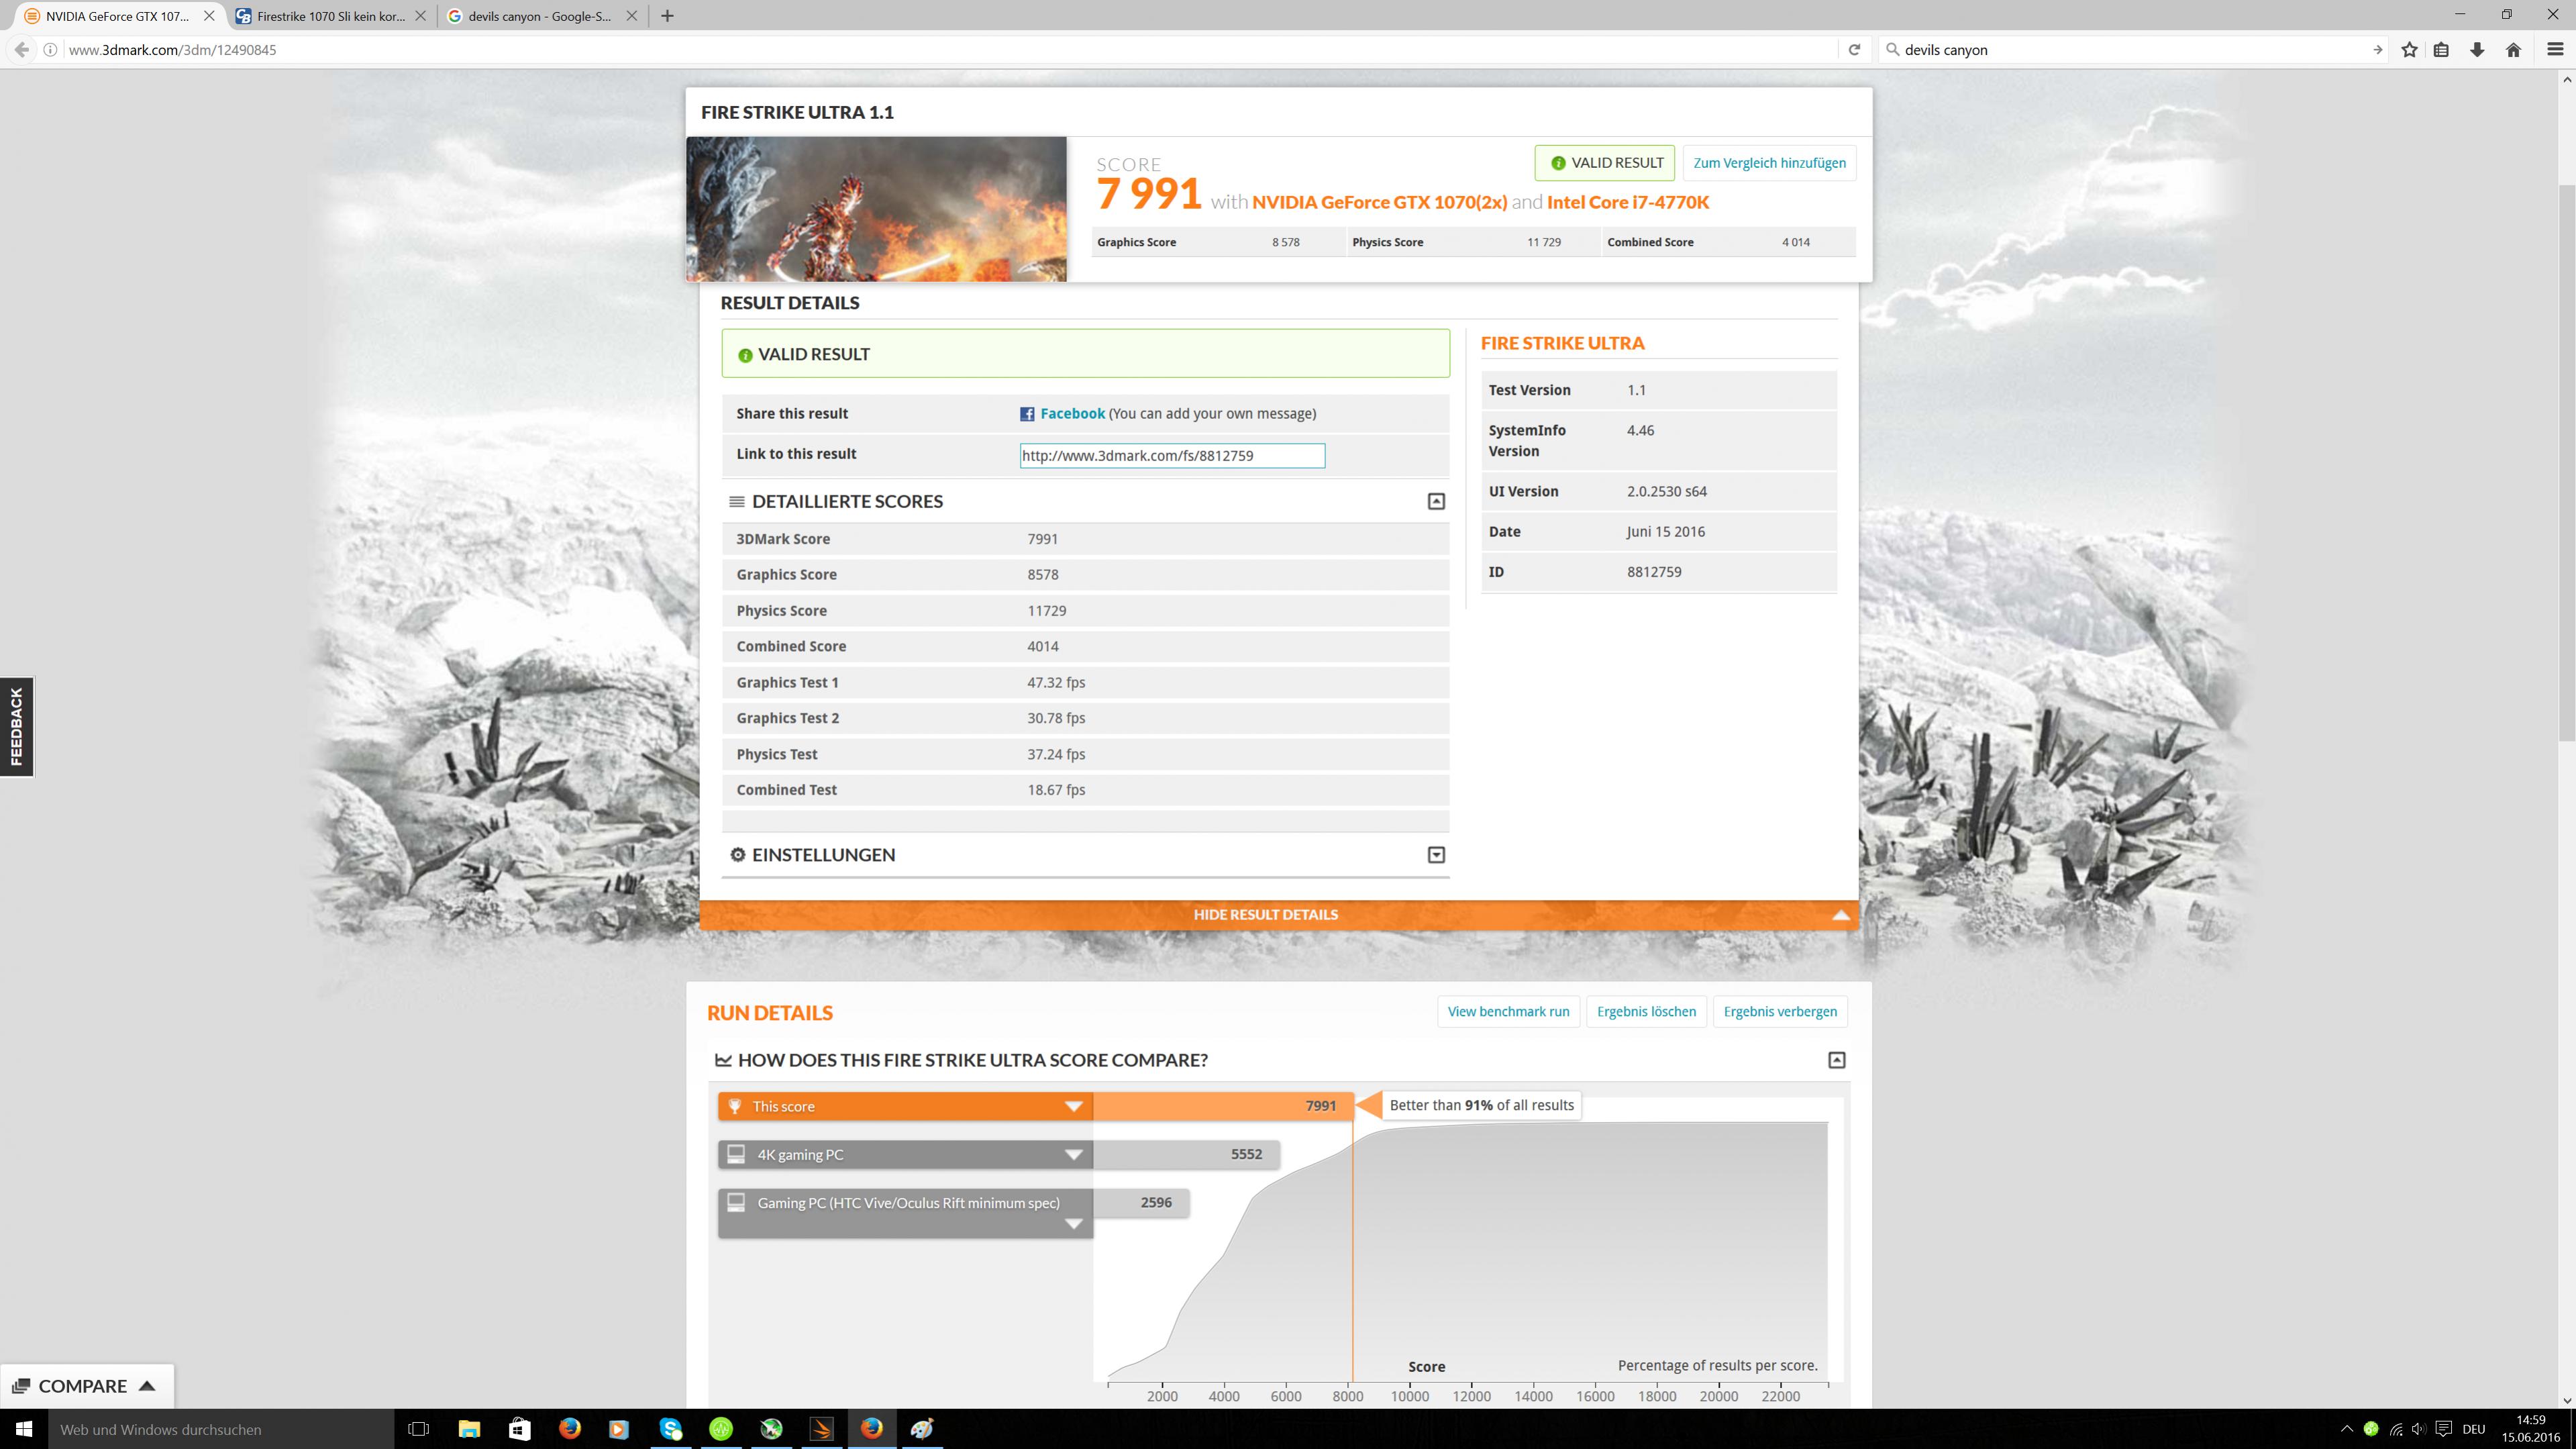This screenshot has width=2576, height=1449.
Task: Open the volume control in system tray
Action: pos(2418,1429)
